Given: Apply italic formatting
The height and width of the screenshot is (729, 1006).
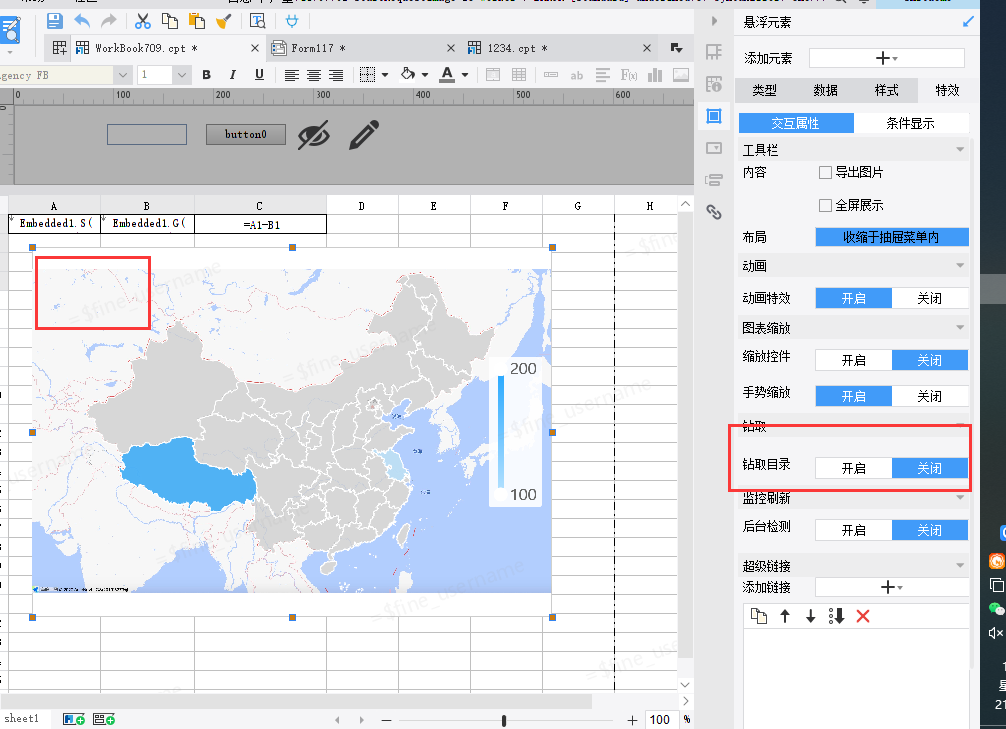Looking at the screenshot, I should 233,75.
